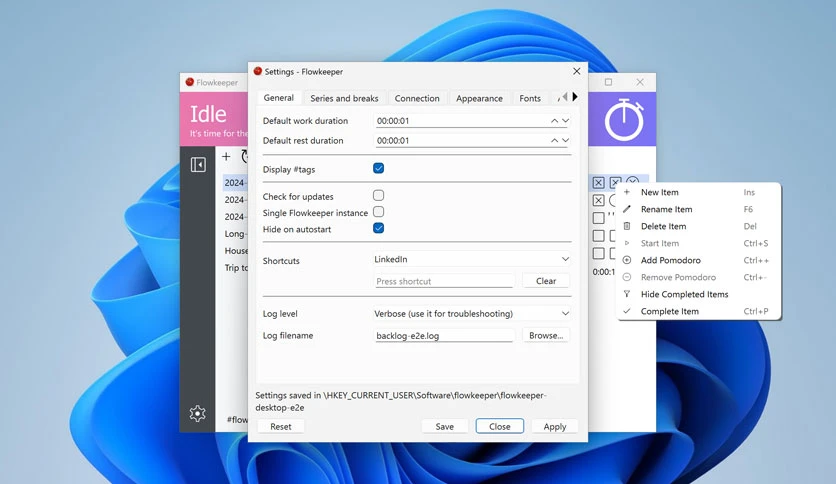Click the tomato icon in Settings title bar
The width and height of the screenshot is (836, 484).
258,71
